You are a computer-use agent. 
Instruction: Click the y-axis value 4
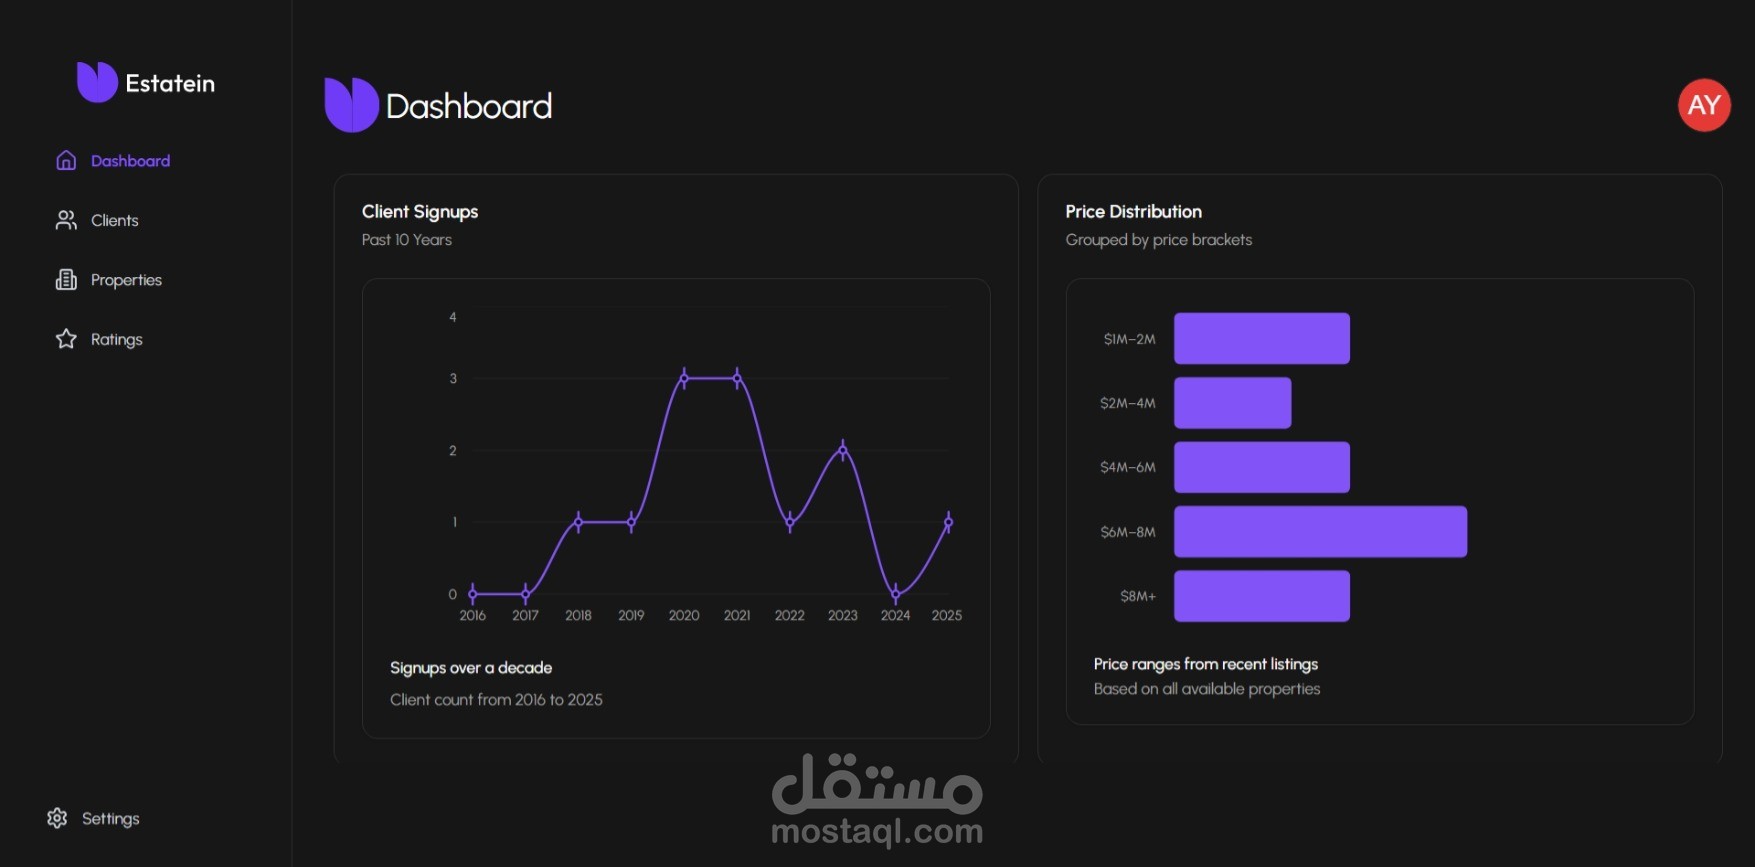(x=453, y=317)
